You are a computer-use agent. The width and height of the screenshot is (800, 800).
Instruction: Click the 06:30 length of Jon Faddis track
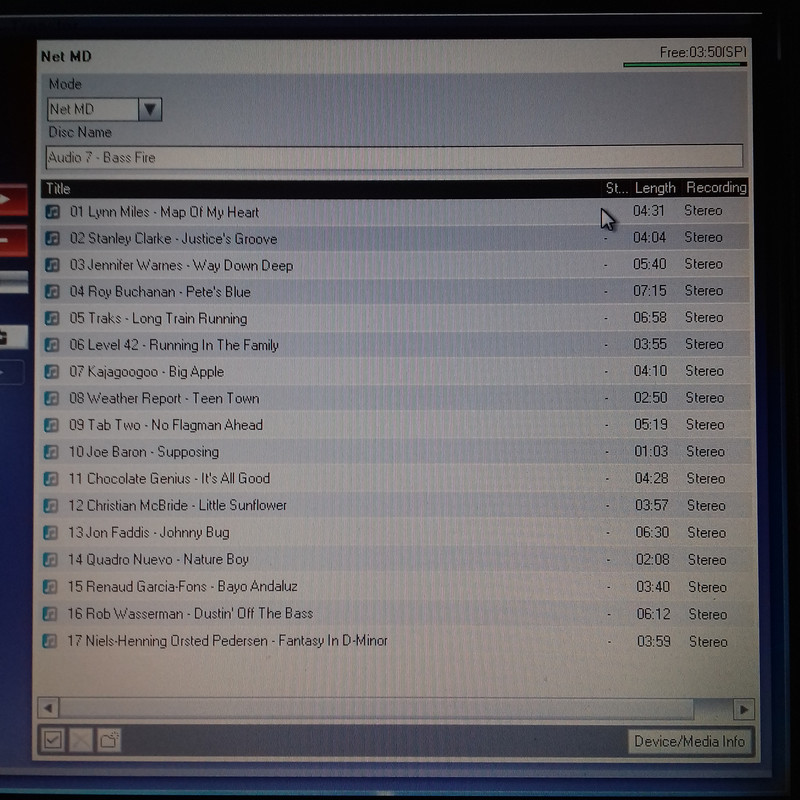click(x=653, y=532)
